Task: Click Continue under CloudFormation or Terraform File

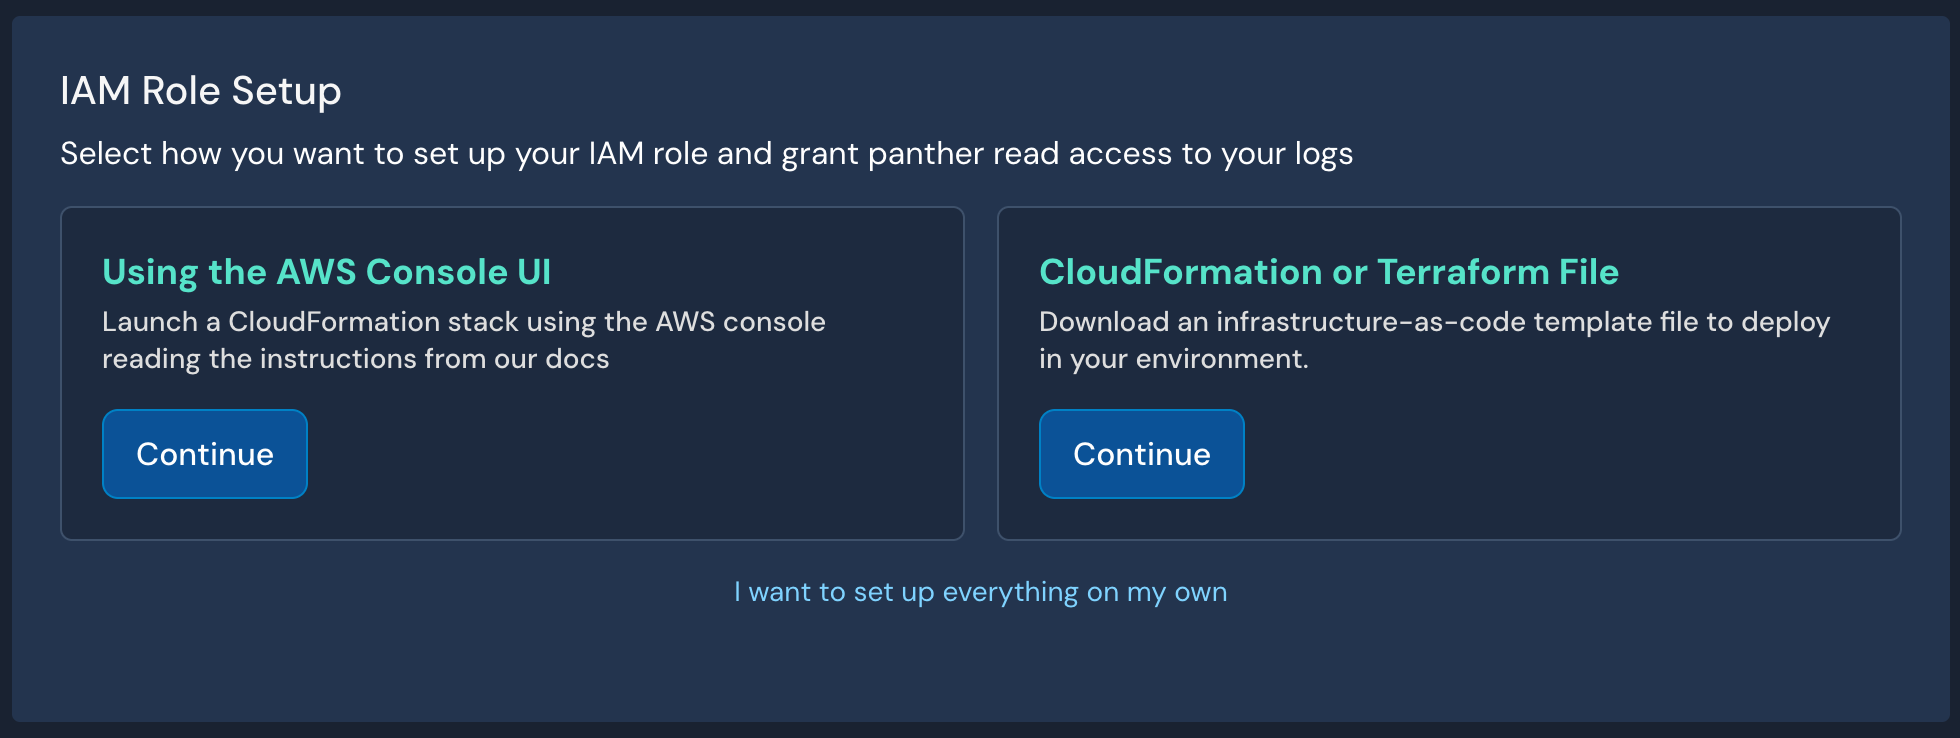Action: [1141, 454]
